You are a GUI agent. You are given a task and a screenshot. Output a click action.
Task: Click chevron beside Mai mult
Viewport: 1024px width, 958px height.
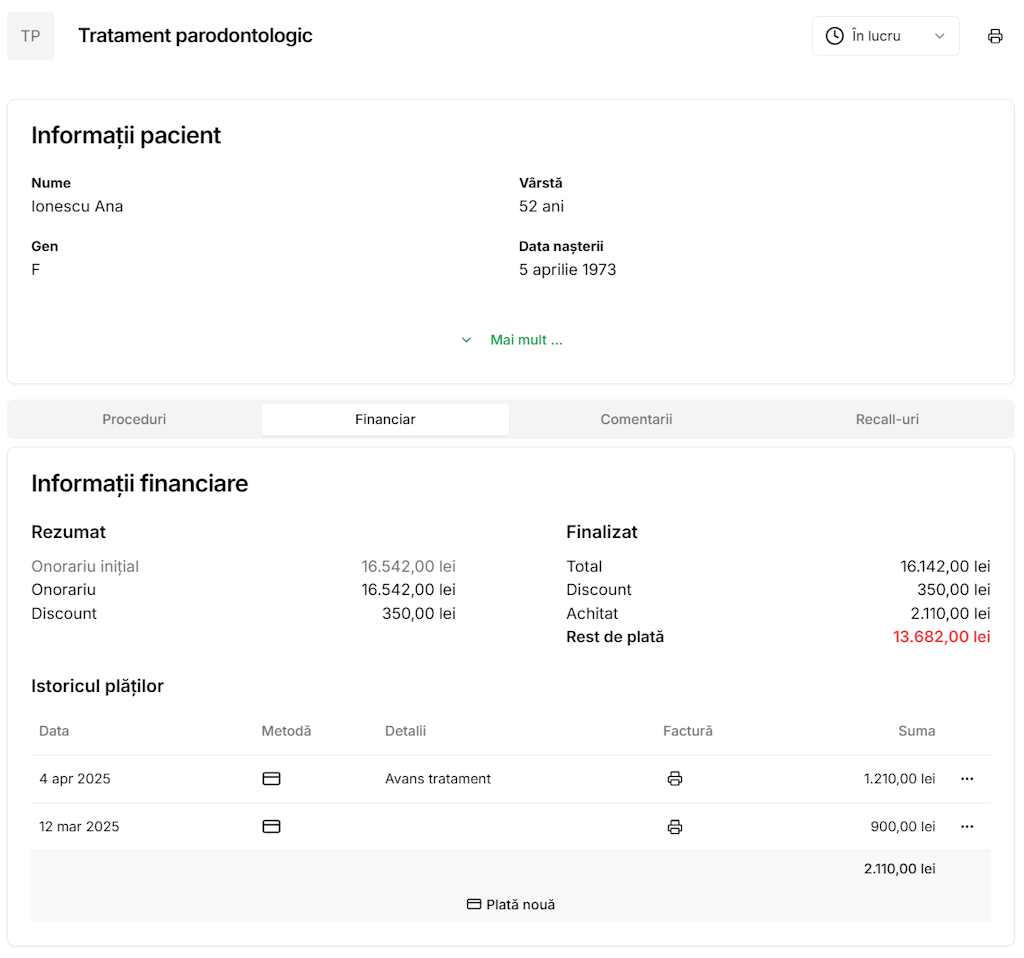click(x=466, y=340)
